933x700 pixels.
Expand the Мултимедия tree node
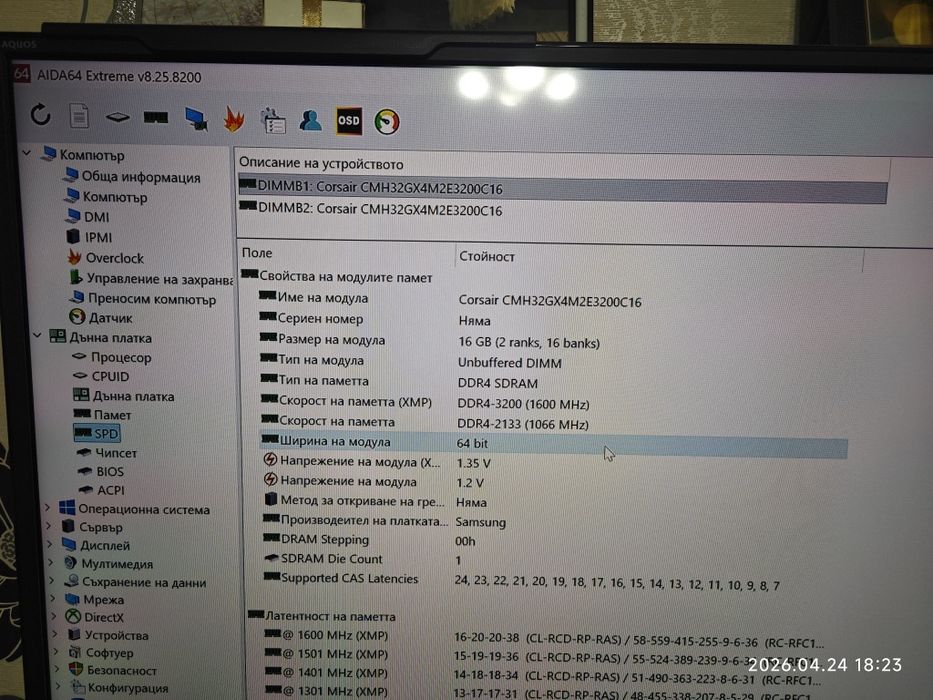point(51,562)
